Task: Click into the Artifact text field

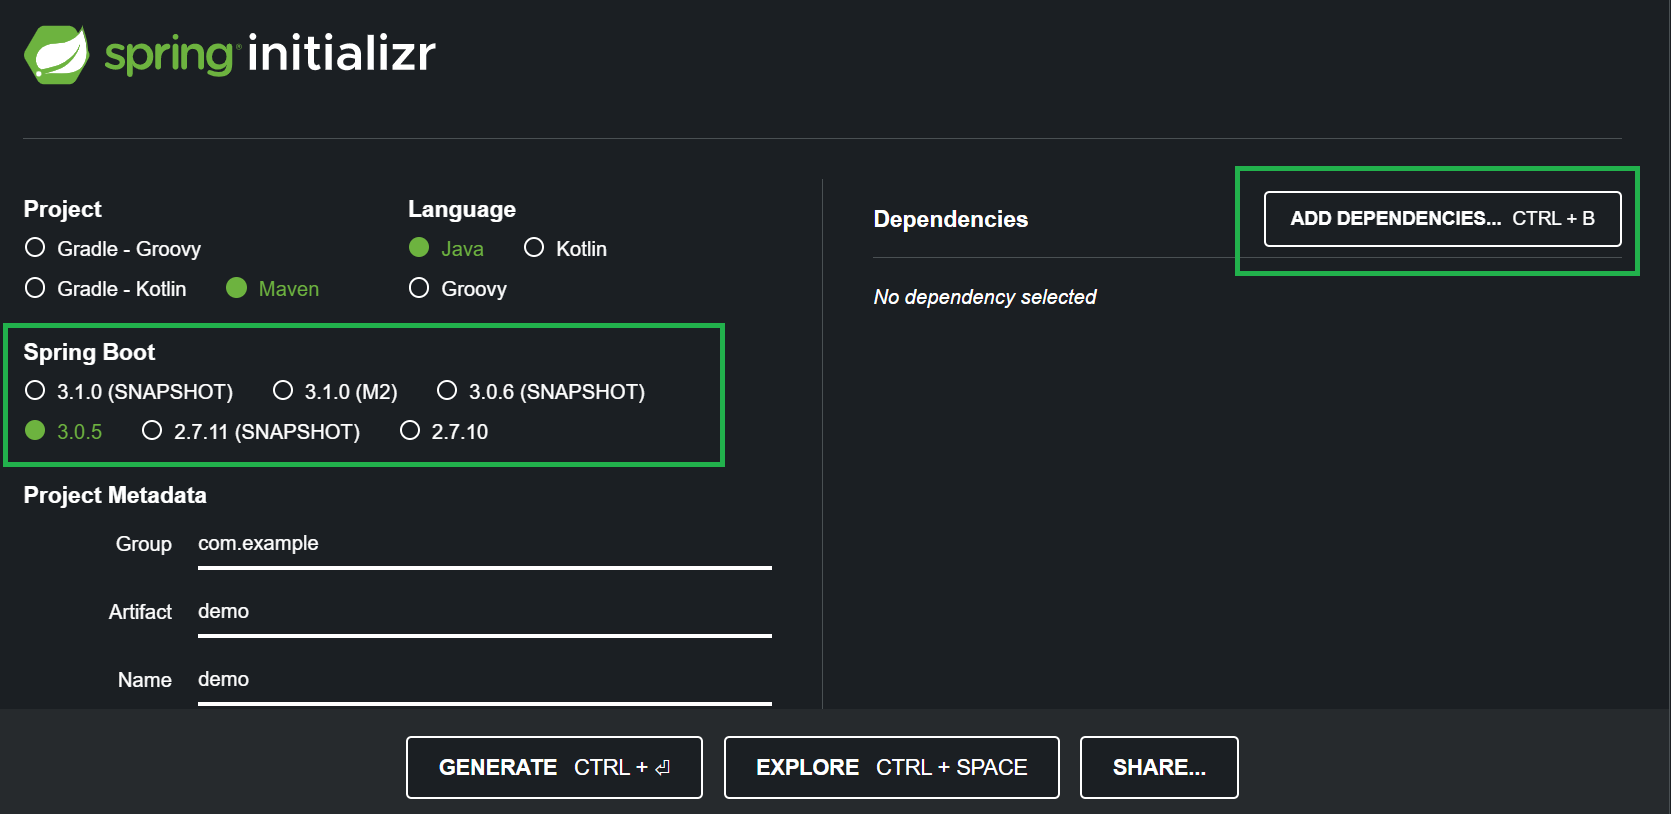Action: click(x=484, y=612)
